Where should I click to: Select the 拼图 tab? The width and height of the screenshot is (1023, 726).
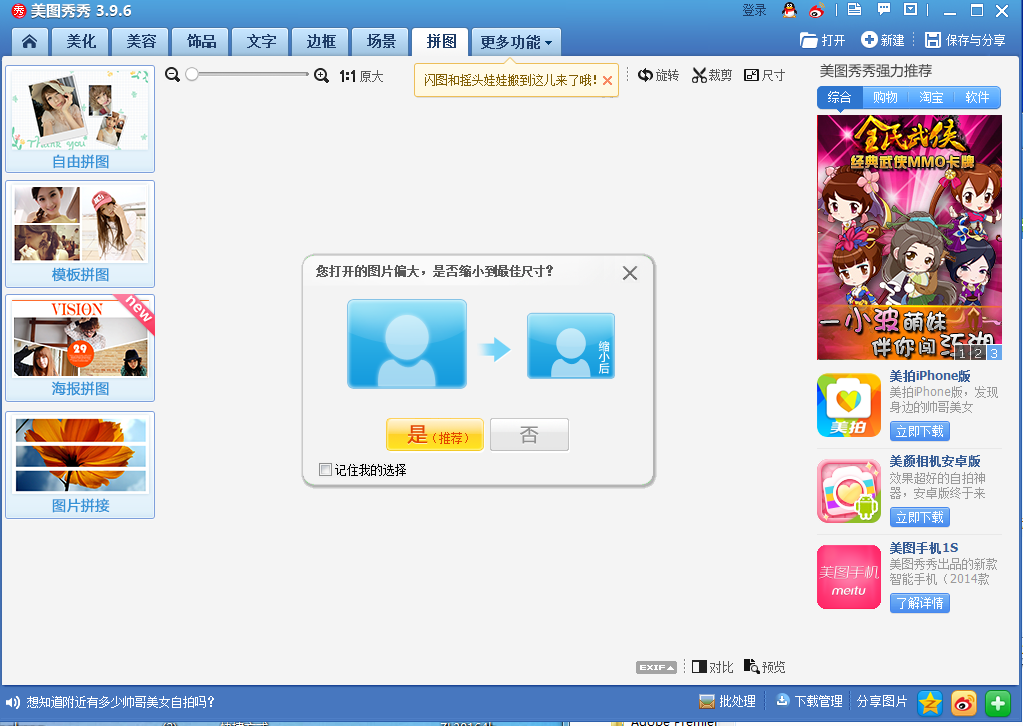pos(441,42)
